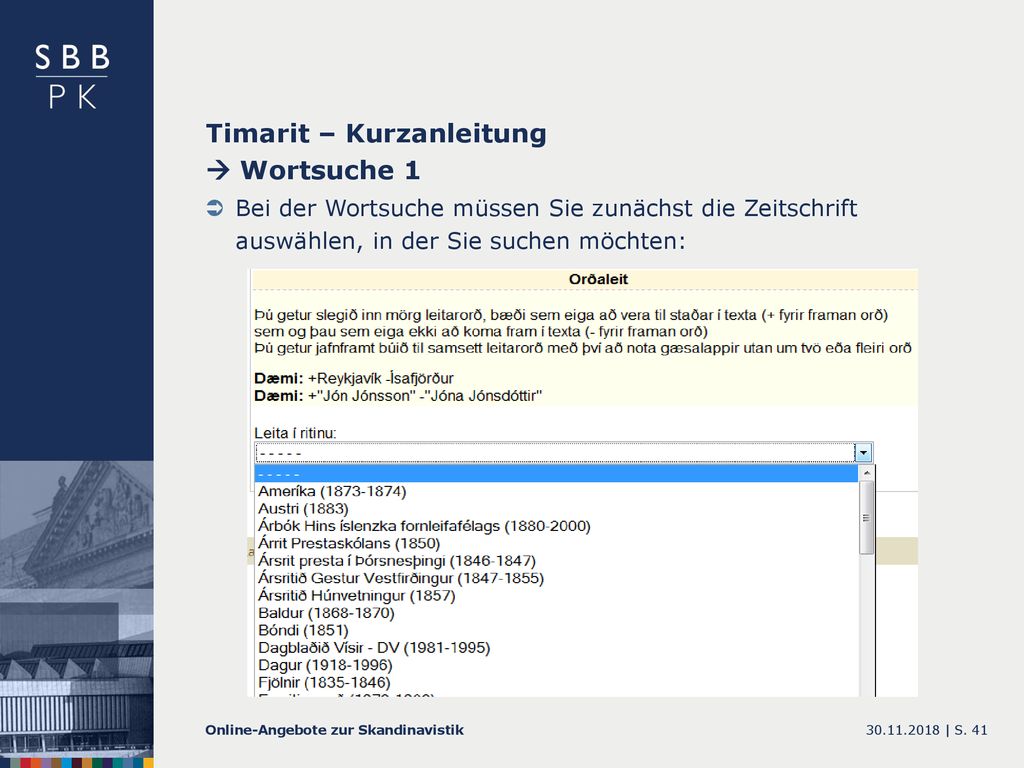The height and width of the screenshot is (768, 1024).
Task: Click the example '+"Jón Jónsson" -"Jóna Jónsdóttir"'
Action: [424, 396]
